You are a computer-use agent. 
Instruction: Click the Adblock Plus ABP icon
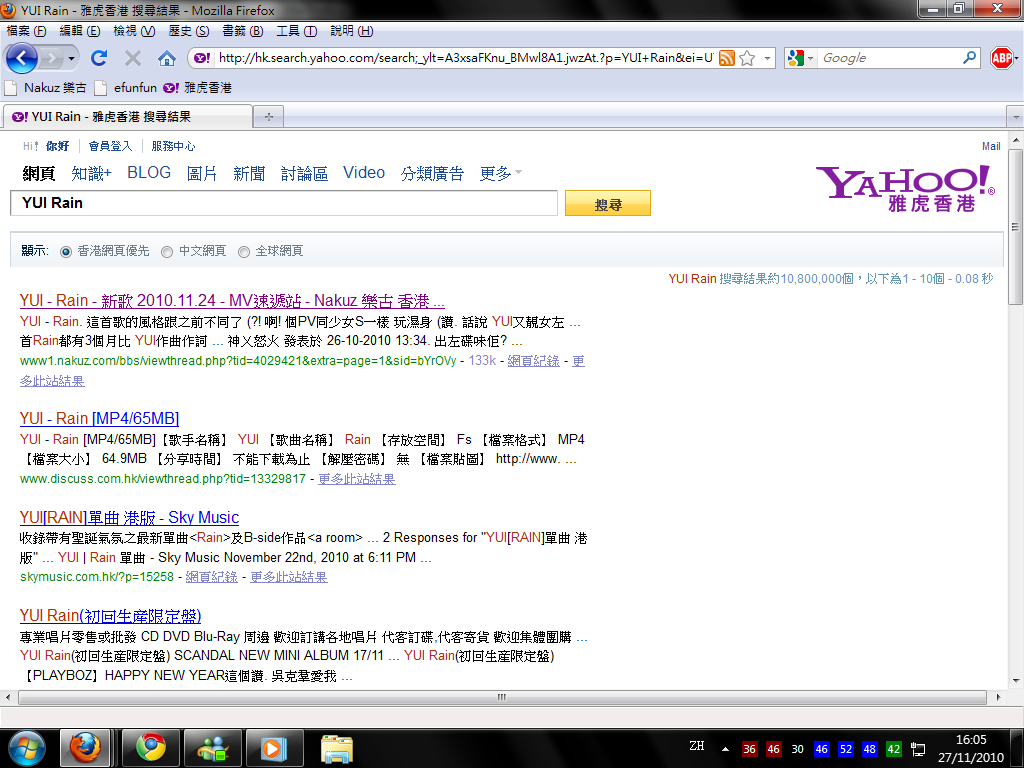click(1000, 58)
